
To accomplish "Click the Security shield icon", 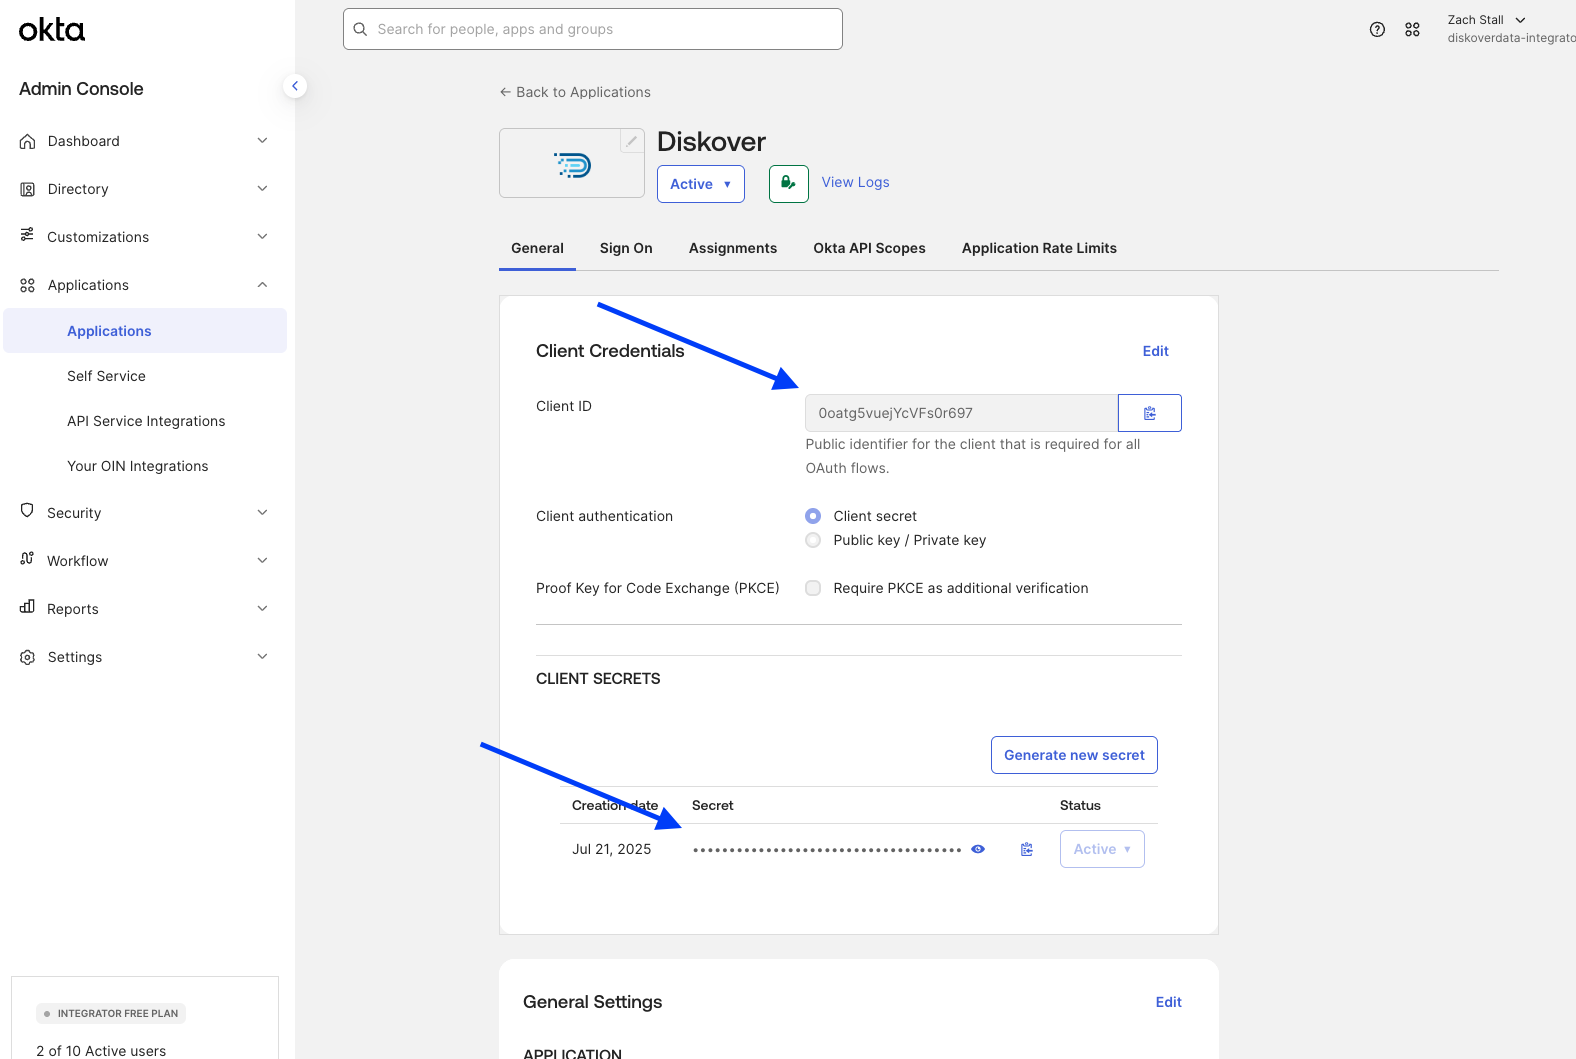I will [x=27, y=511].
